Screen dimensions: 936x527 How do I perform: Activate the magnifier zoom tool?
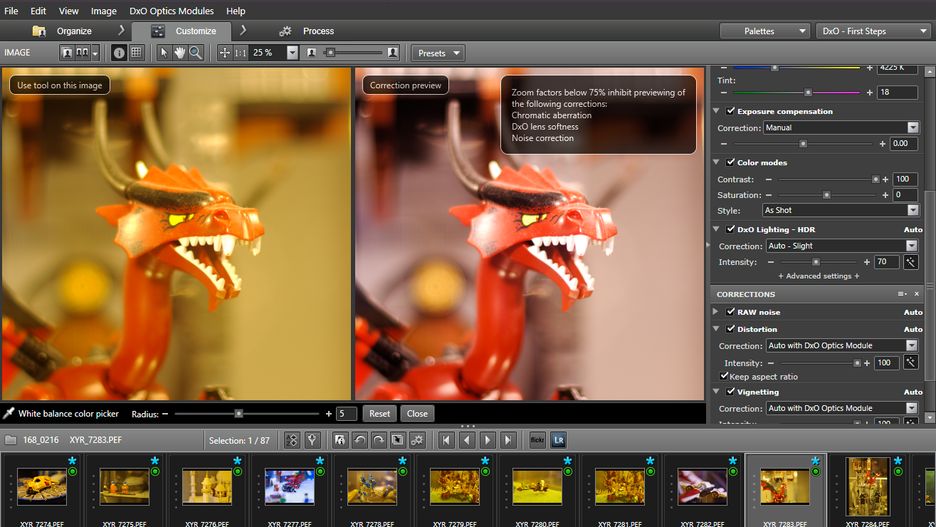[x=196, y=53]
